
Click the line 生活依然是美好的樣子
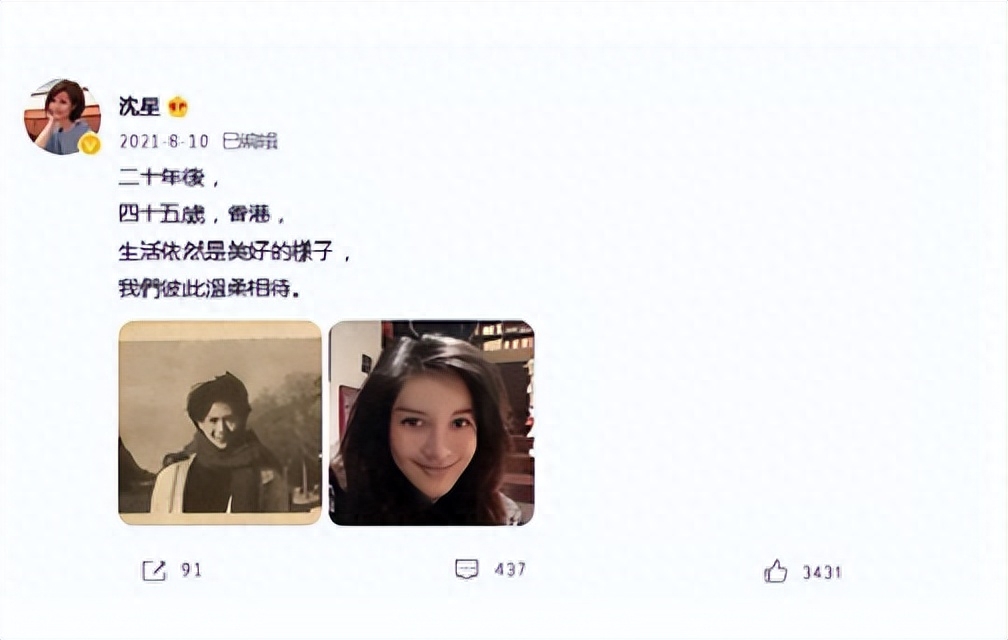[235, 251]
